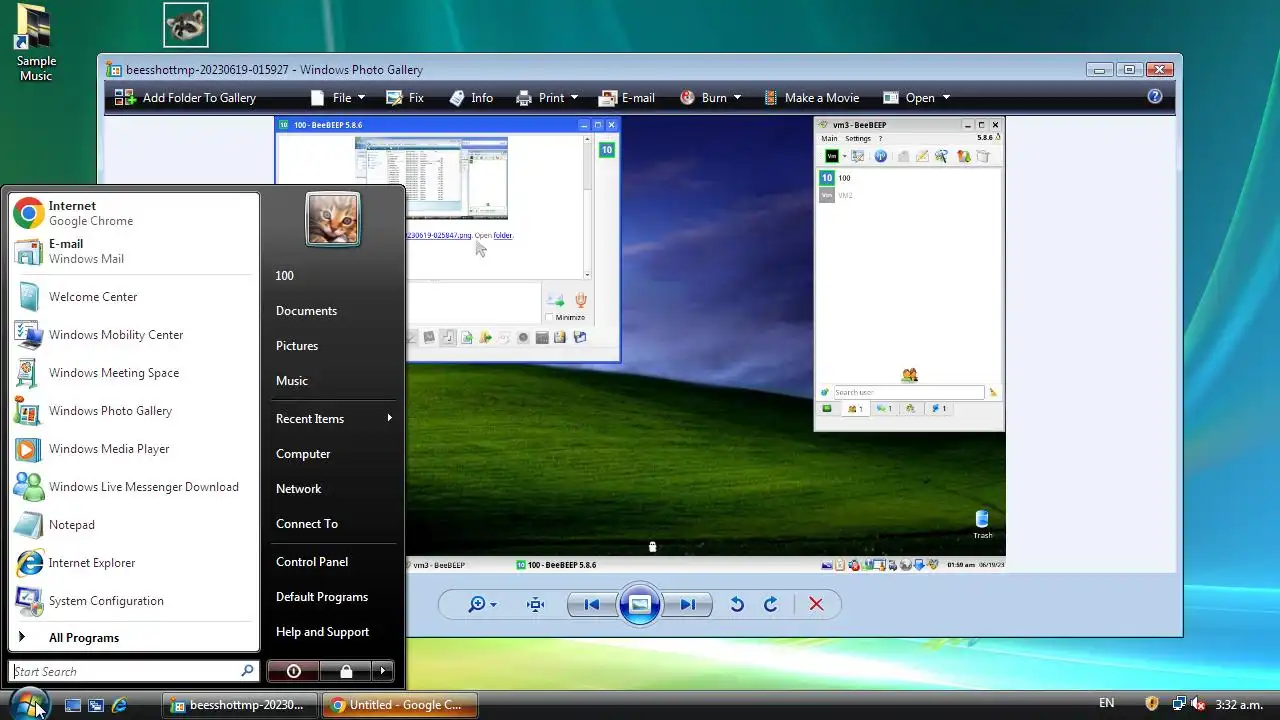This screenshot has height=720, width=1280.
Task: Click Make a Movie toolbar button
Action: [x=811, y=98]
